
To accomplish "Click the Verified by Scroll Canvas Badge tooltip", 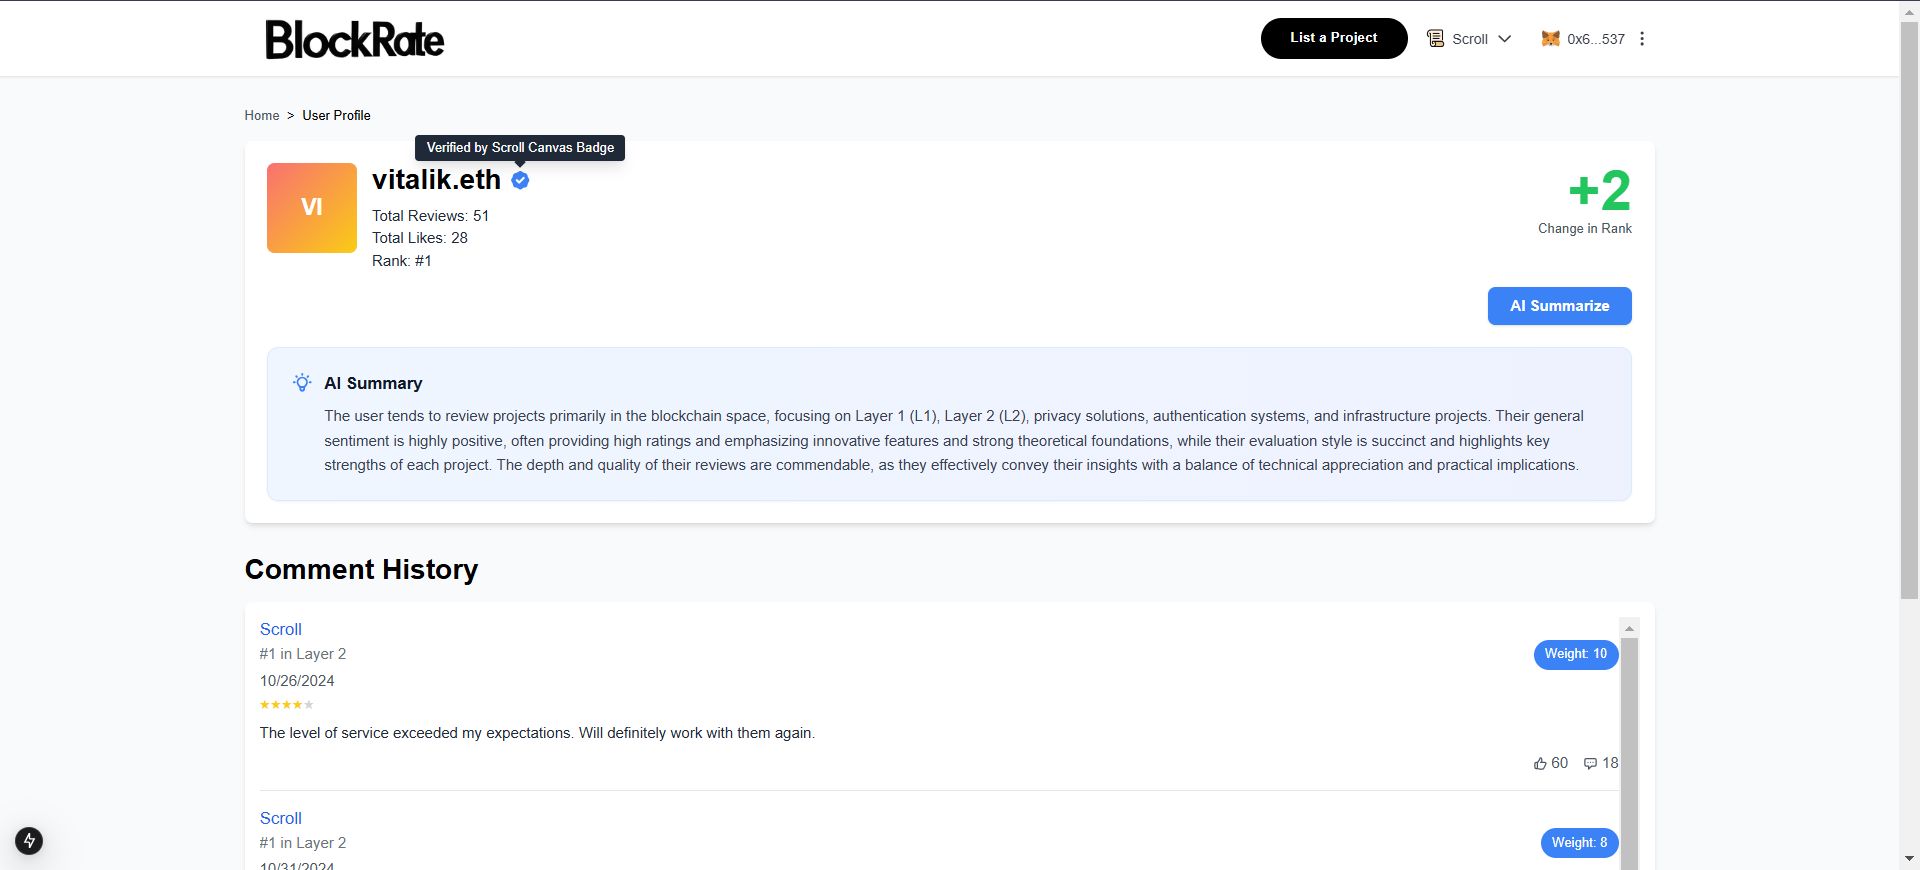I will coord(520,148).
